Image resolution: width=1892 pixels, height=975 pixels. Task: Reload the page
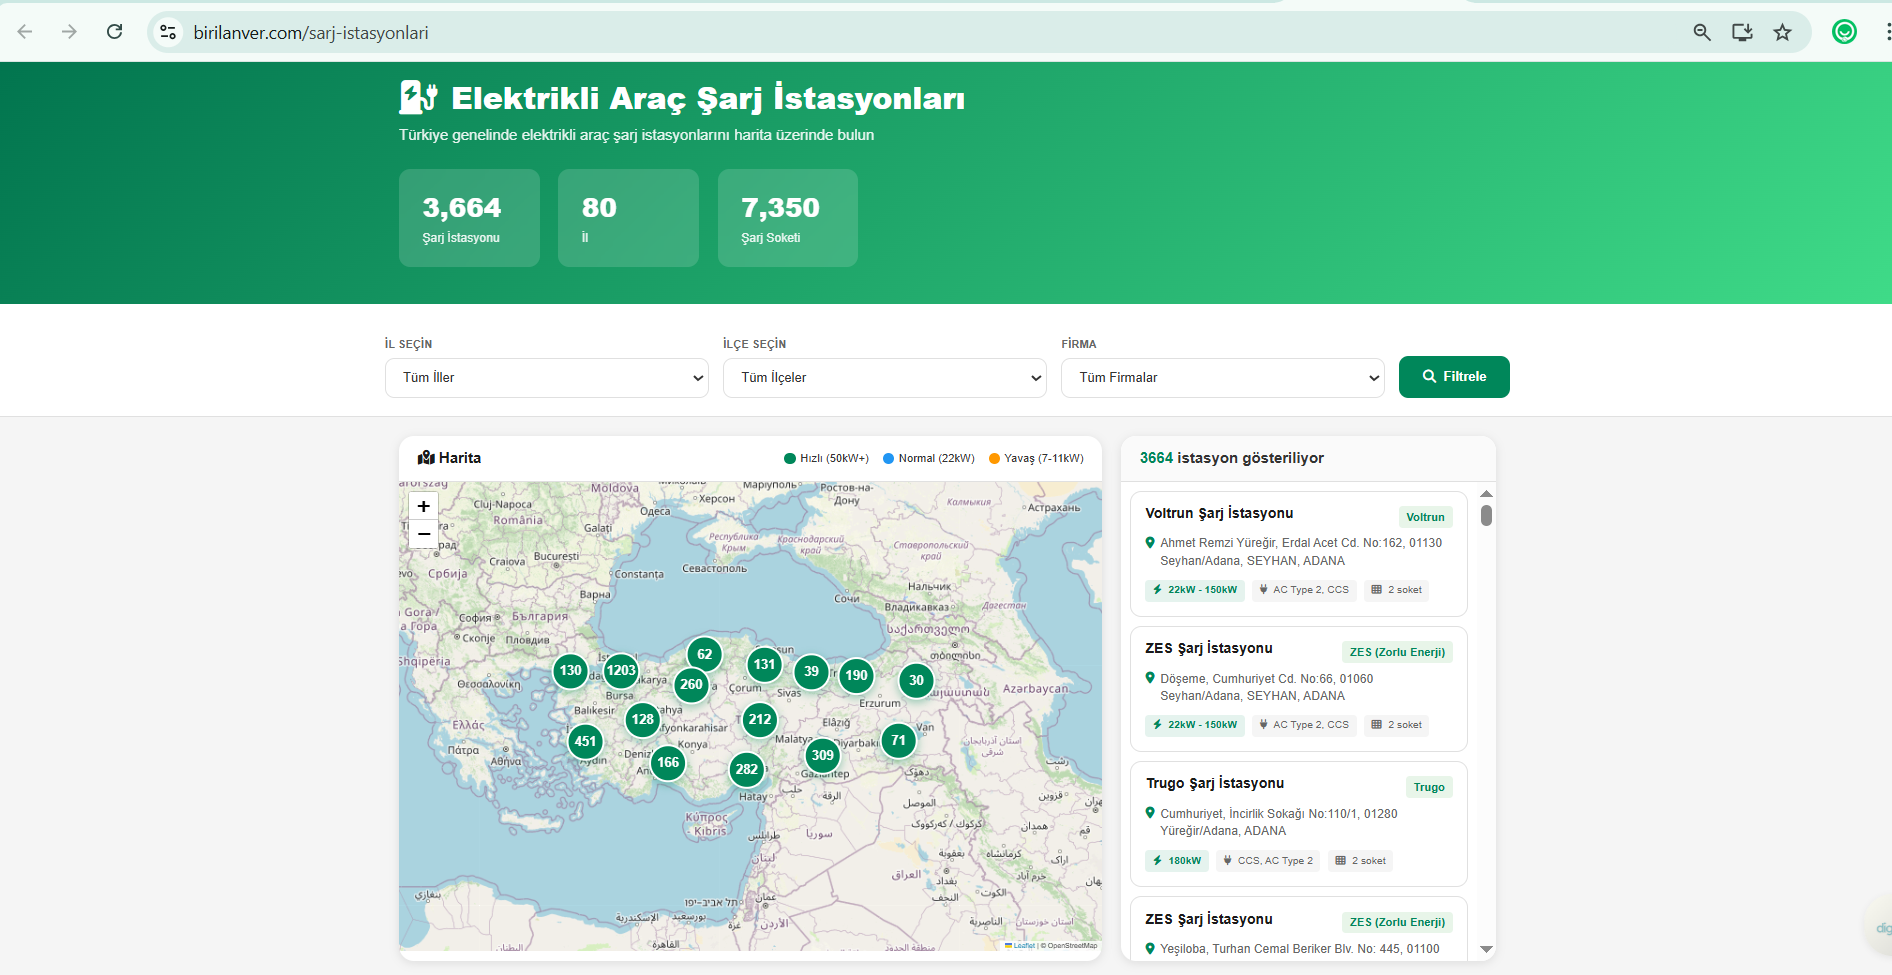coord(115,32)
